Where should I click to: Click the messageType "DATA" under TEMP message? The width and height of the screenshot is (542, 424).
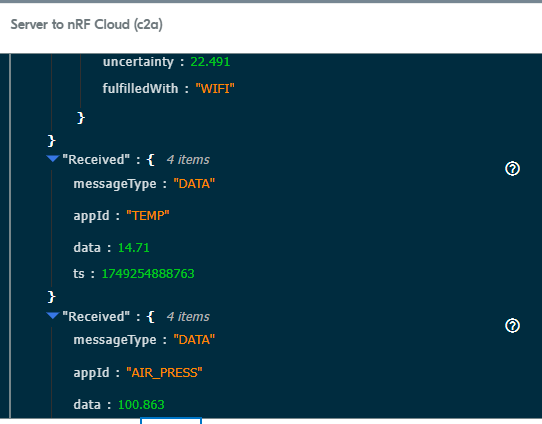coord(194,183)
